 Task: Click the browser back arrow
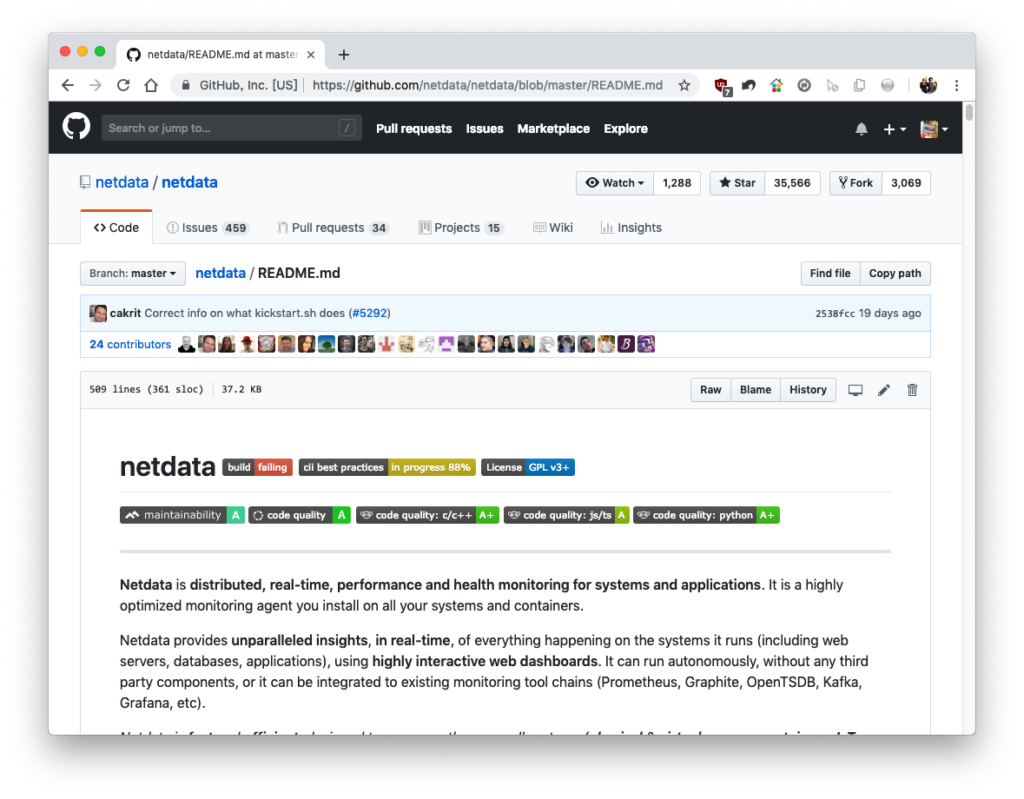coord(68,86)
